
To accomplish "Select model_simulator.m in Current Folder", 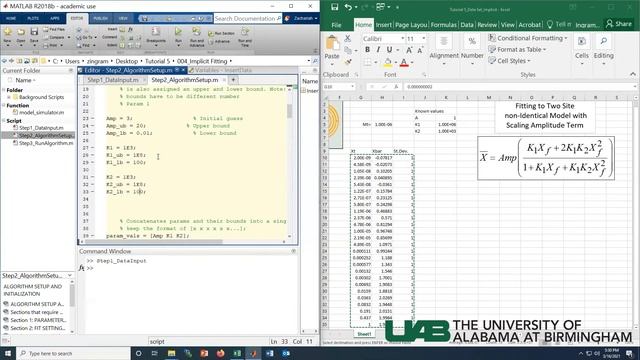I will (x=41, y=112).
